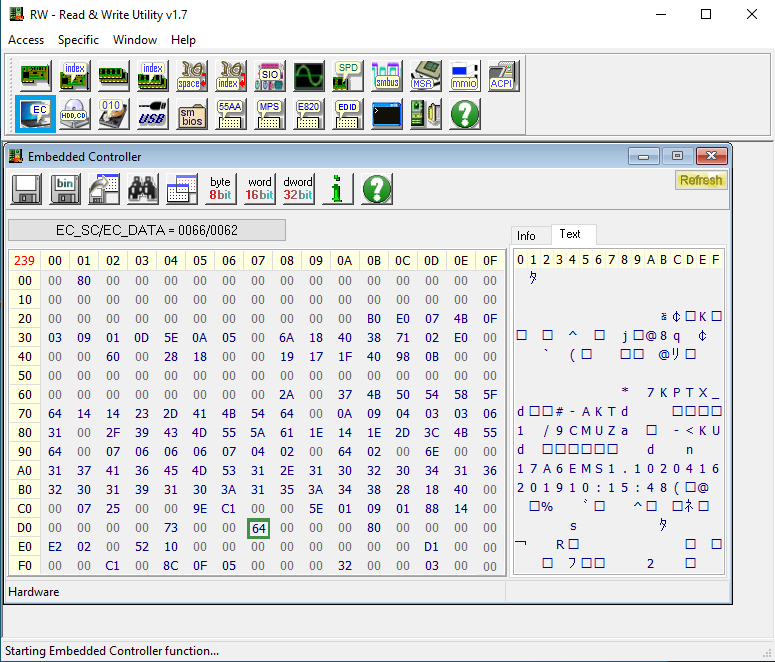Open the MPS table tool
Viewport: 775px width, 662px height.
click(270, 114)
